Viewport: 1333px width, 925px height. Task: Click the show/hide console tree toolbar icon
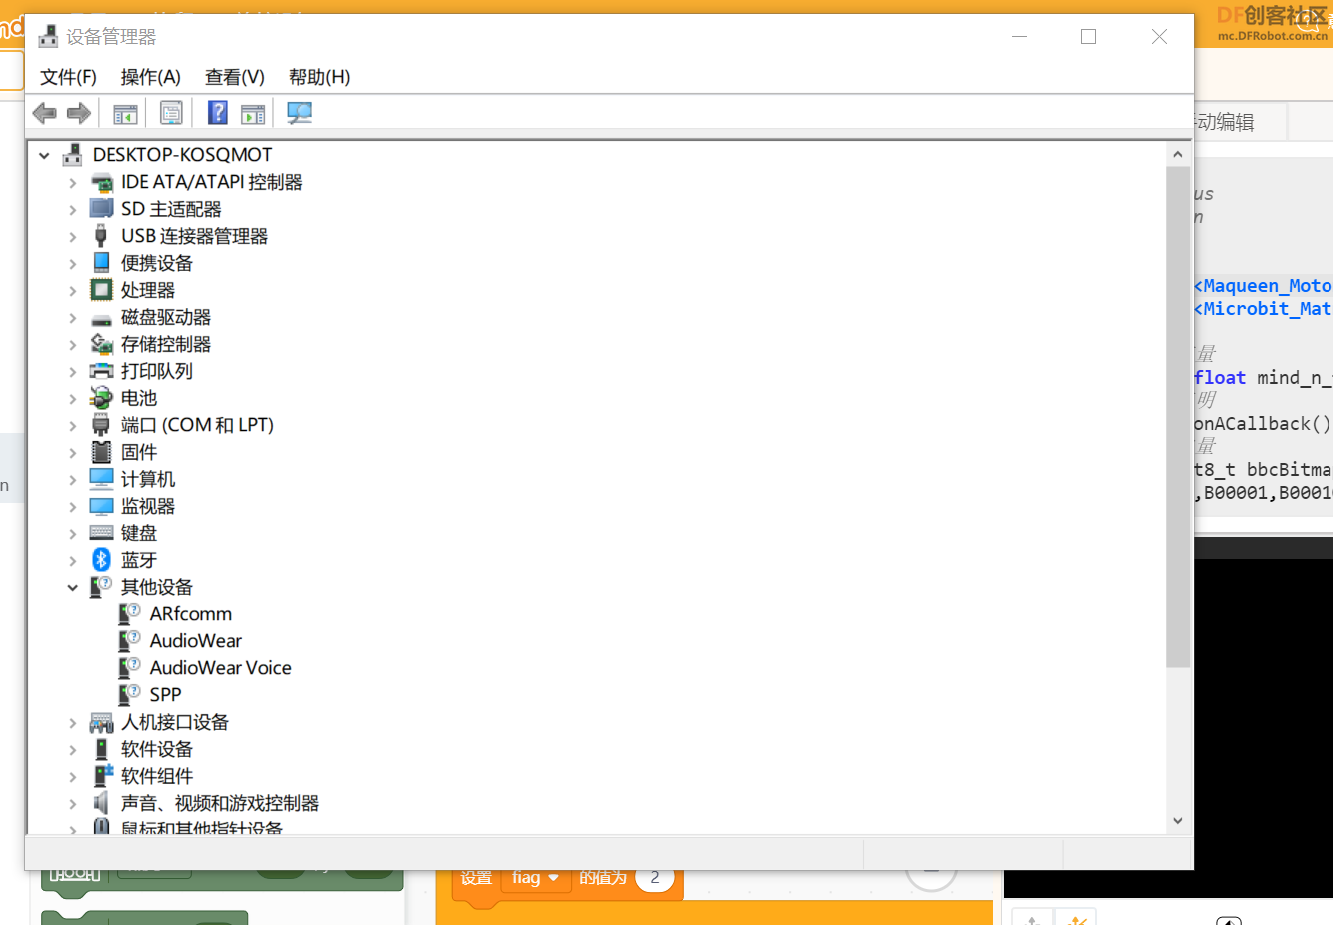point(125,114)
